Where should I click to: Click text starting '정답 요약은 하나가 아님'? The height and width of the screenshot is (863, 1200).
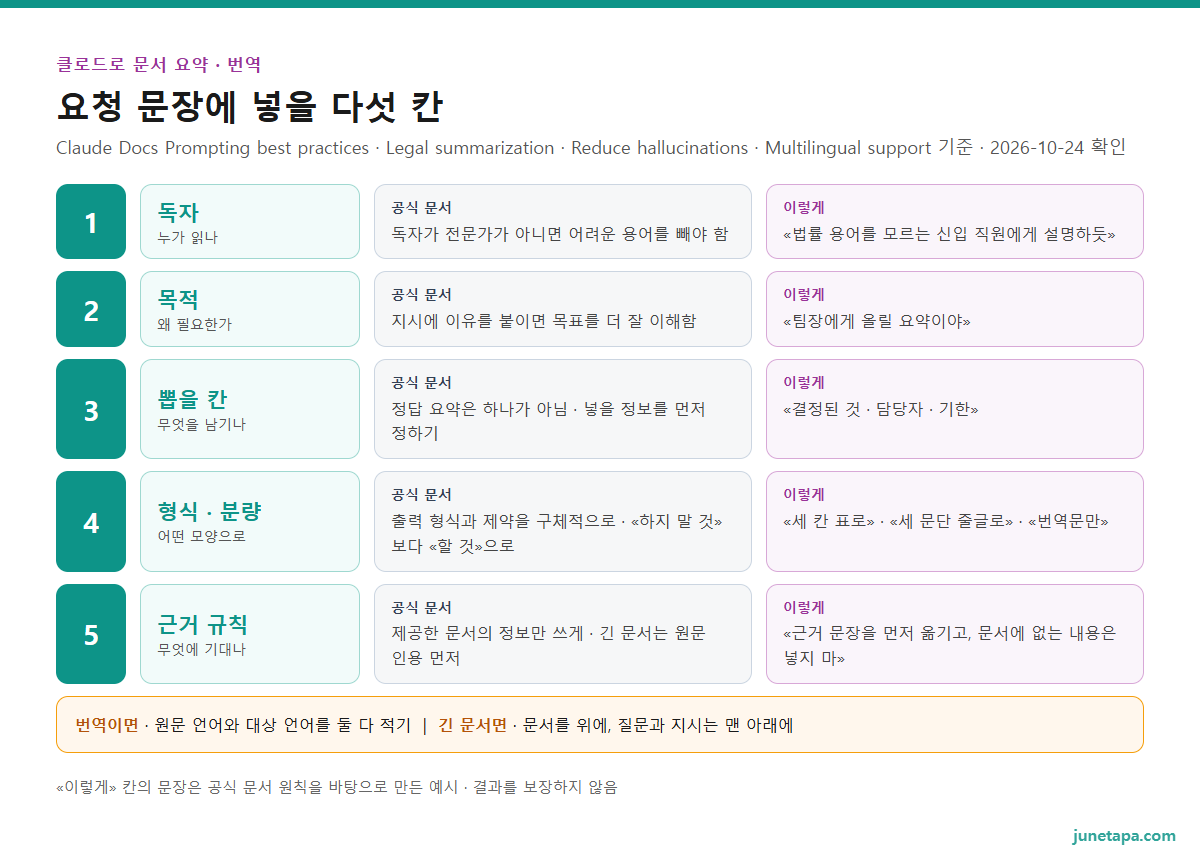tap(549, 421)
